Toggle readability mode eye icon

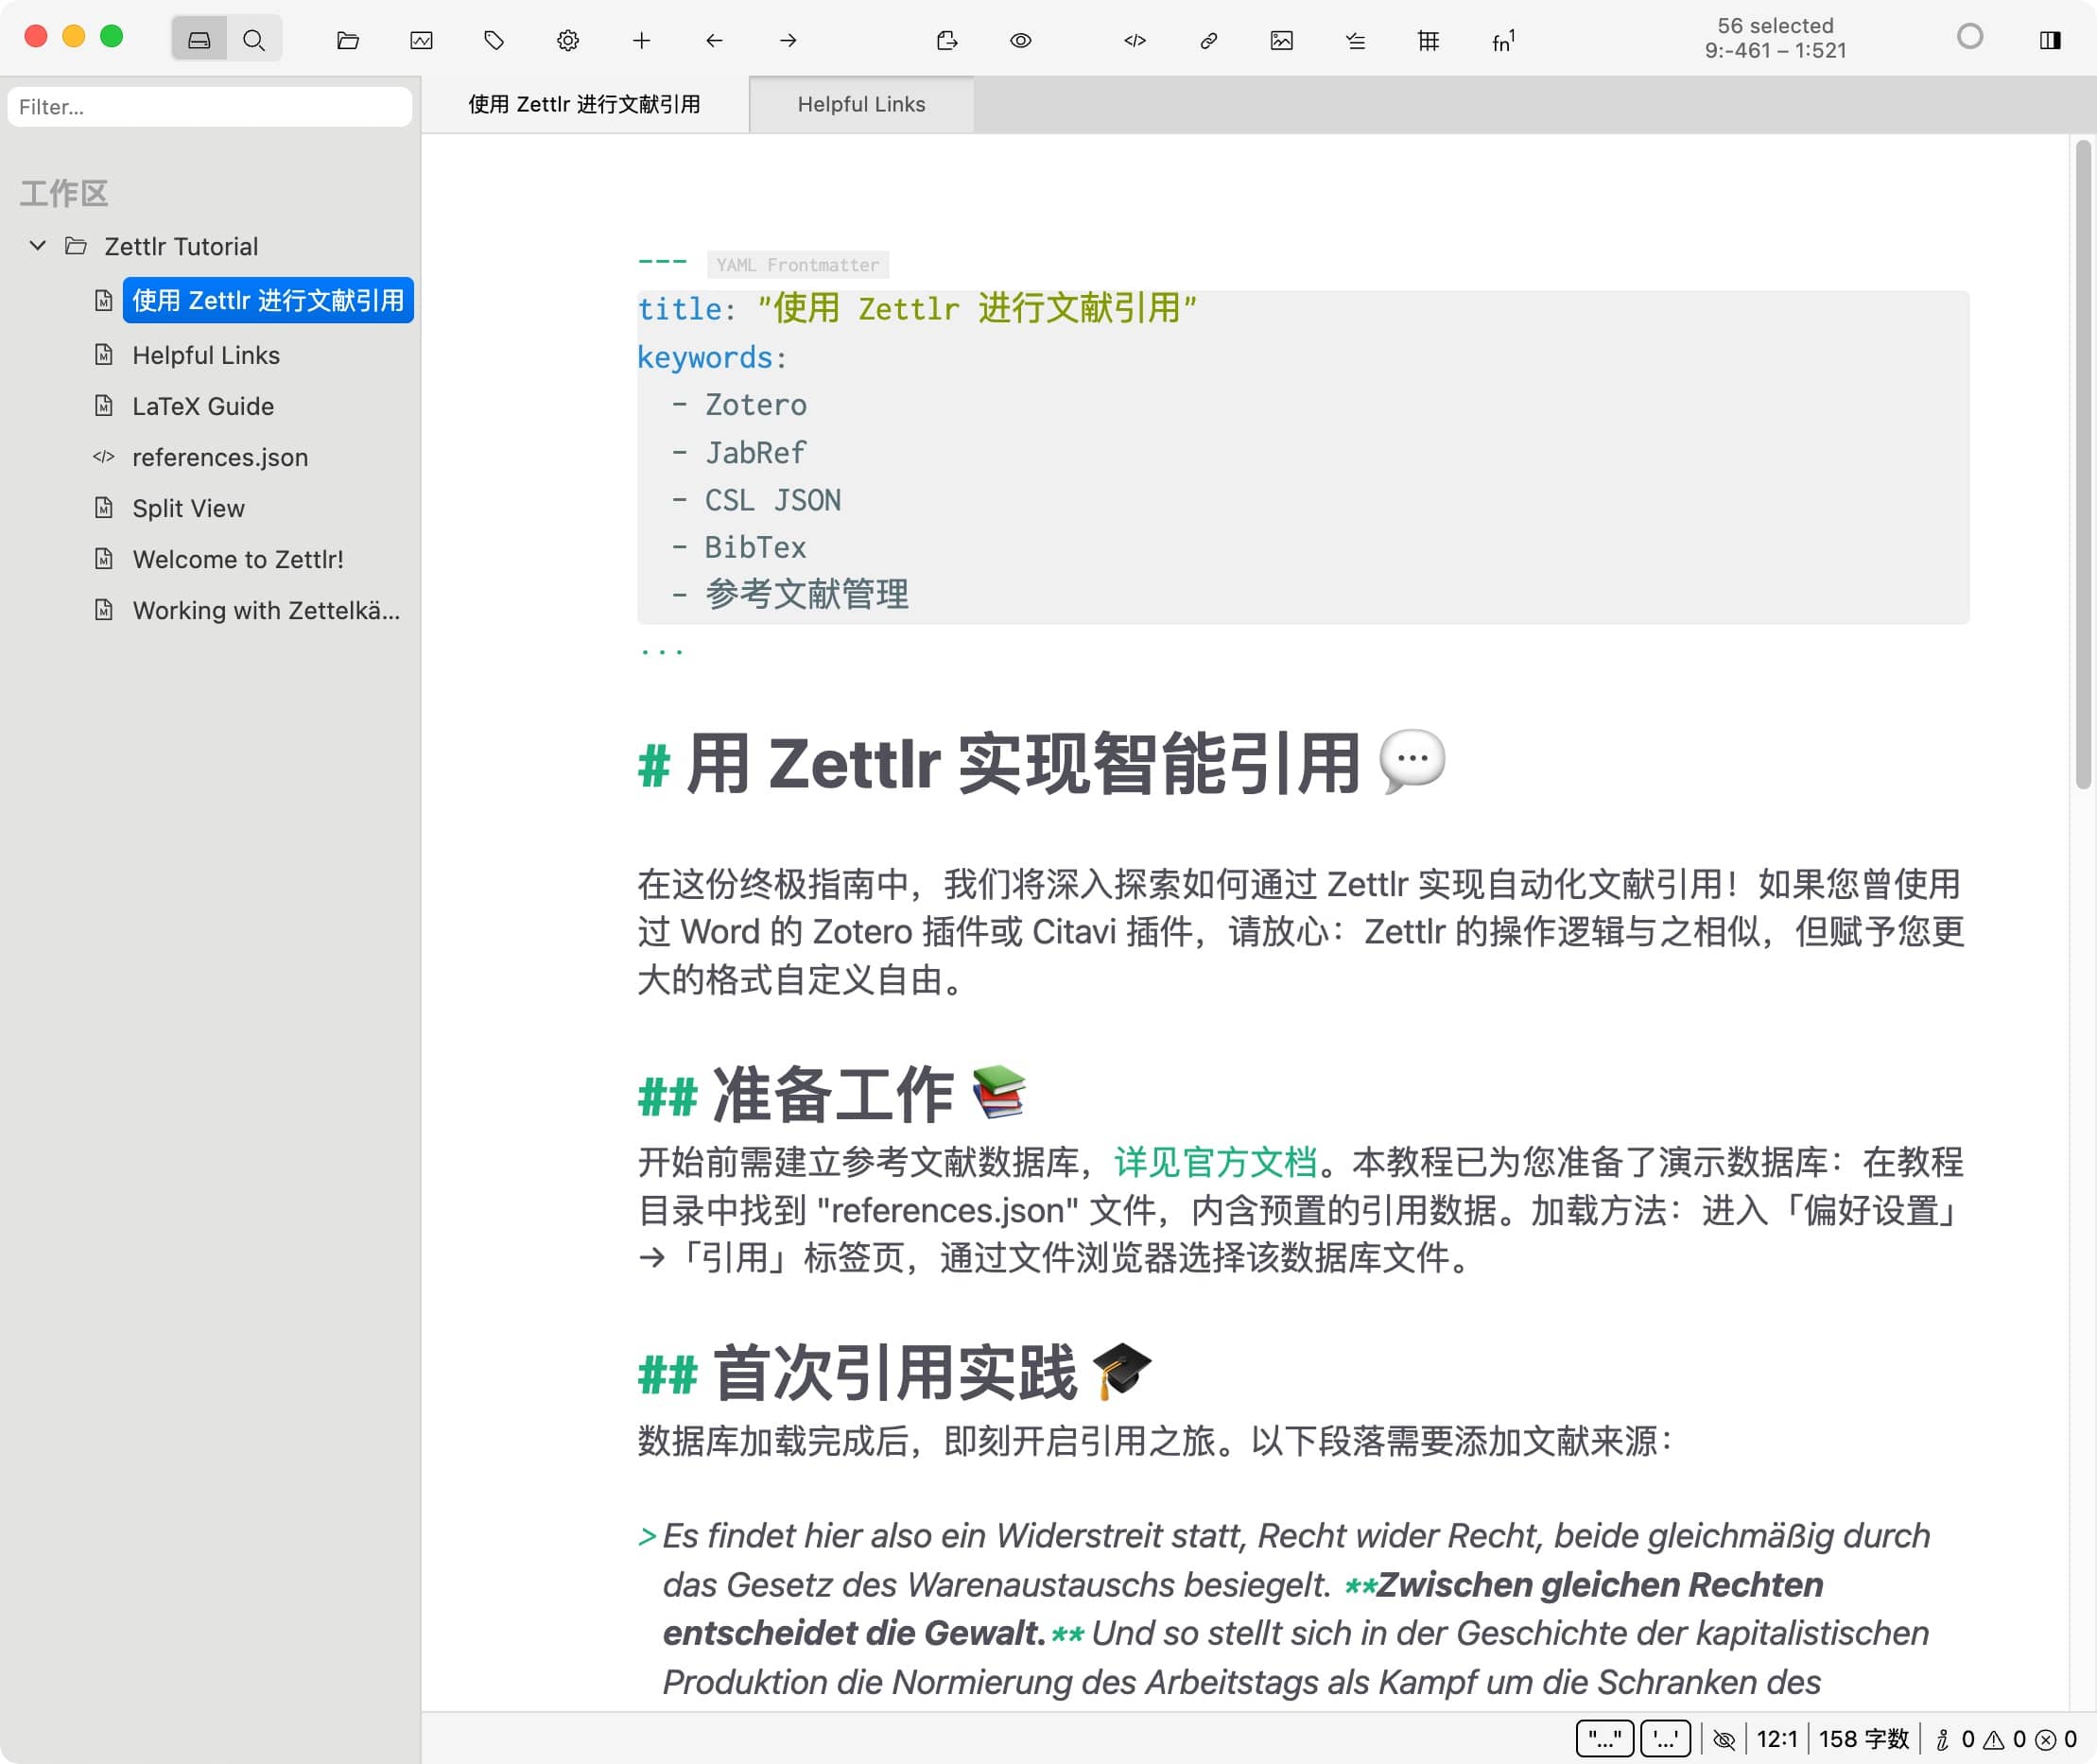coord(1020,40)
